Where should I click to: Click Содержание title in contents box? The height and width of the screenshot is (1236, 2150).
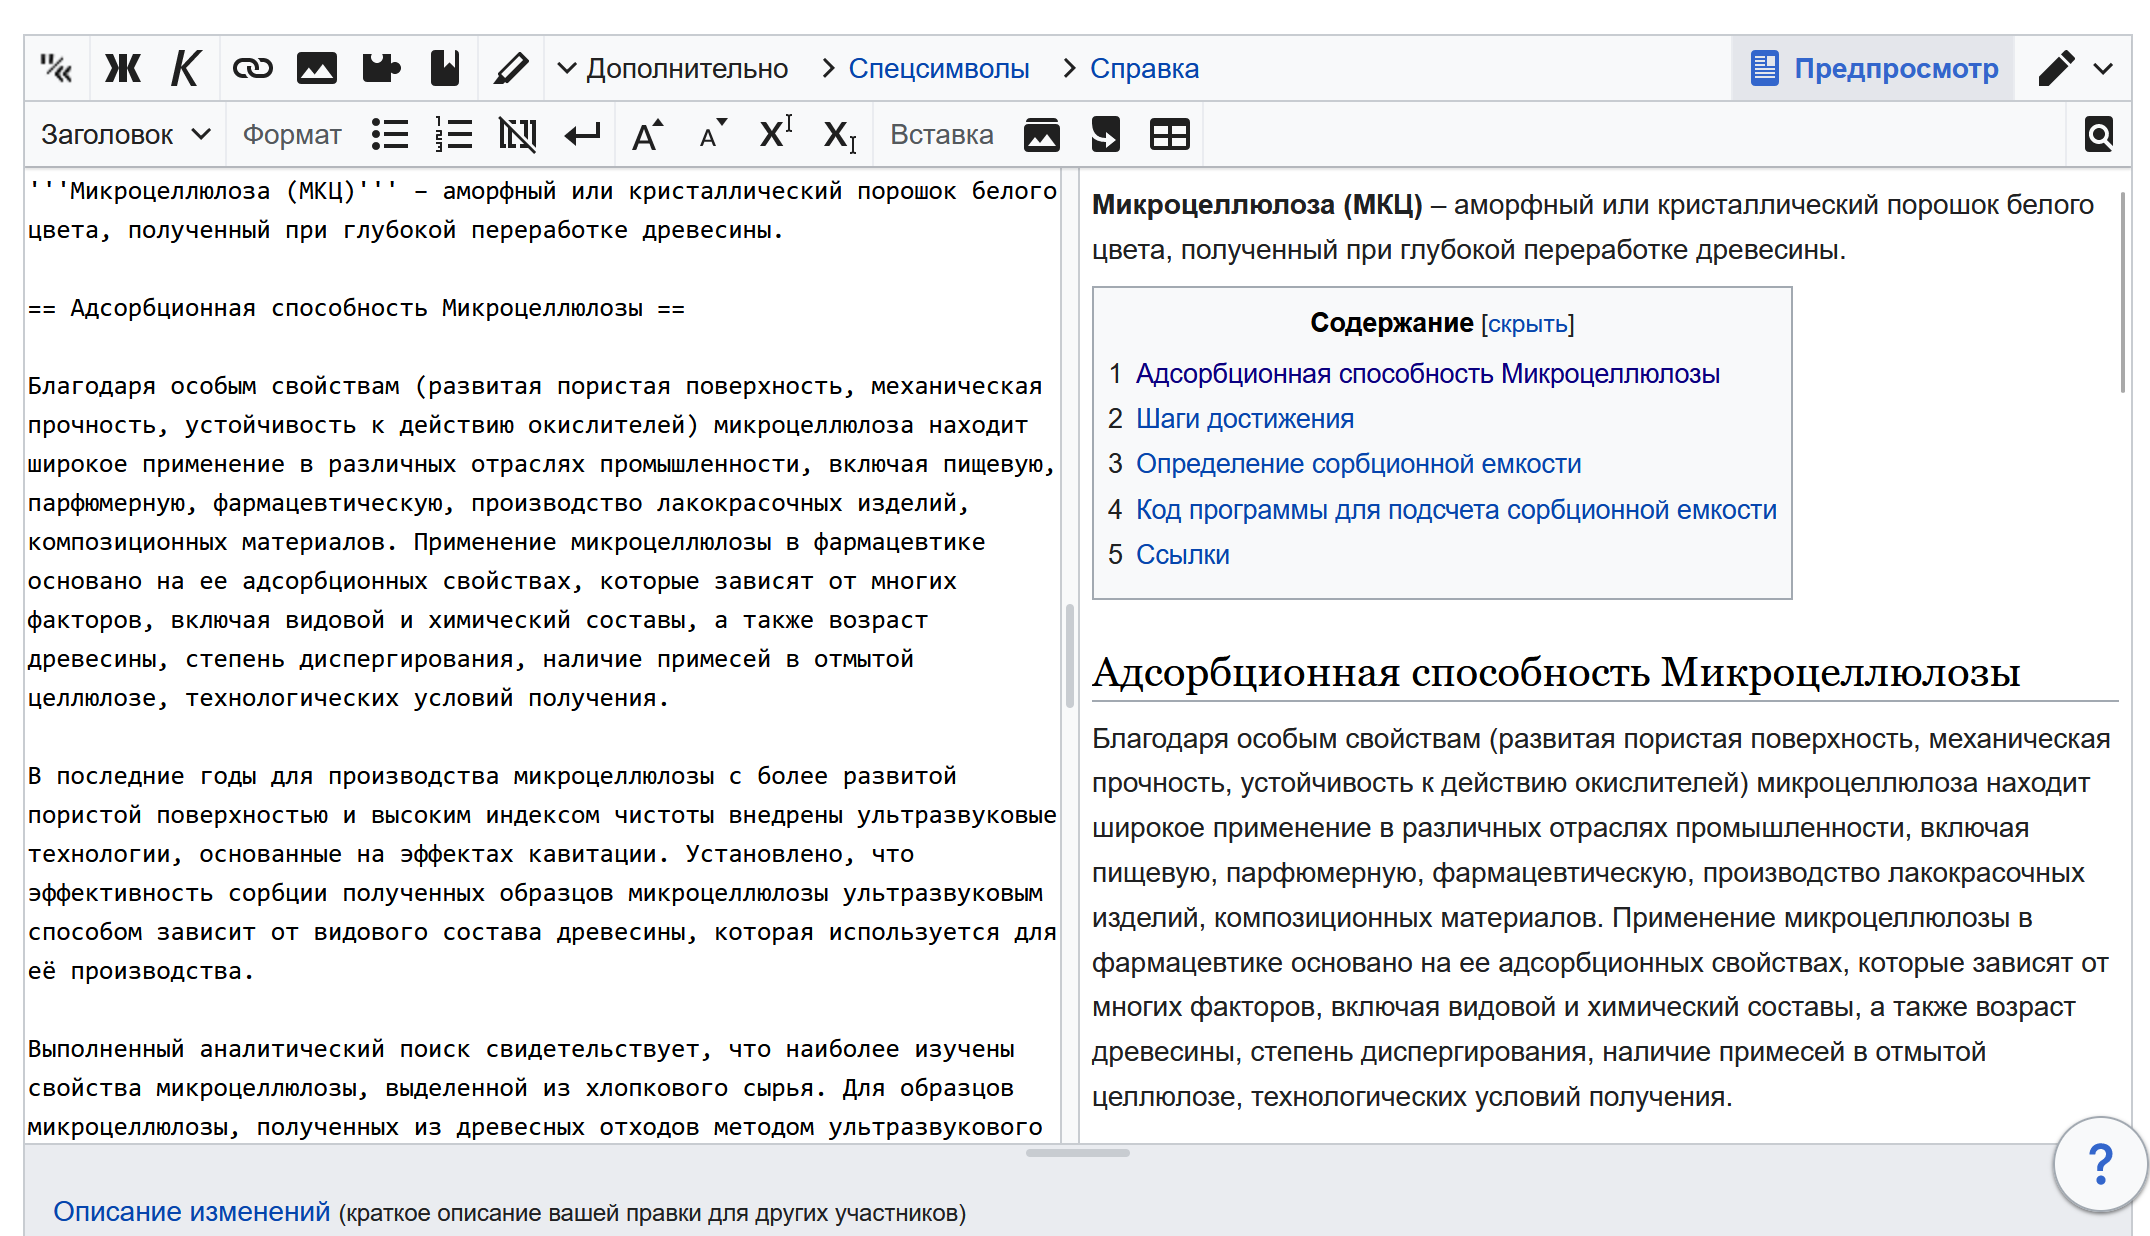(x=1391, y=323)
